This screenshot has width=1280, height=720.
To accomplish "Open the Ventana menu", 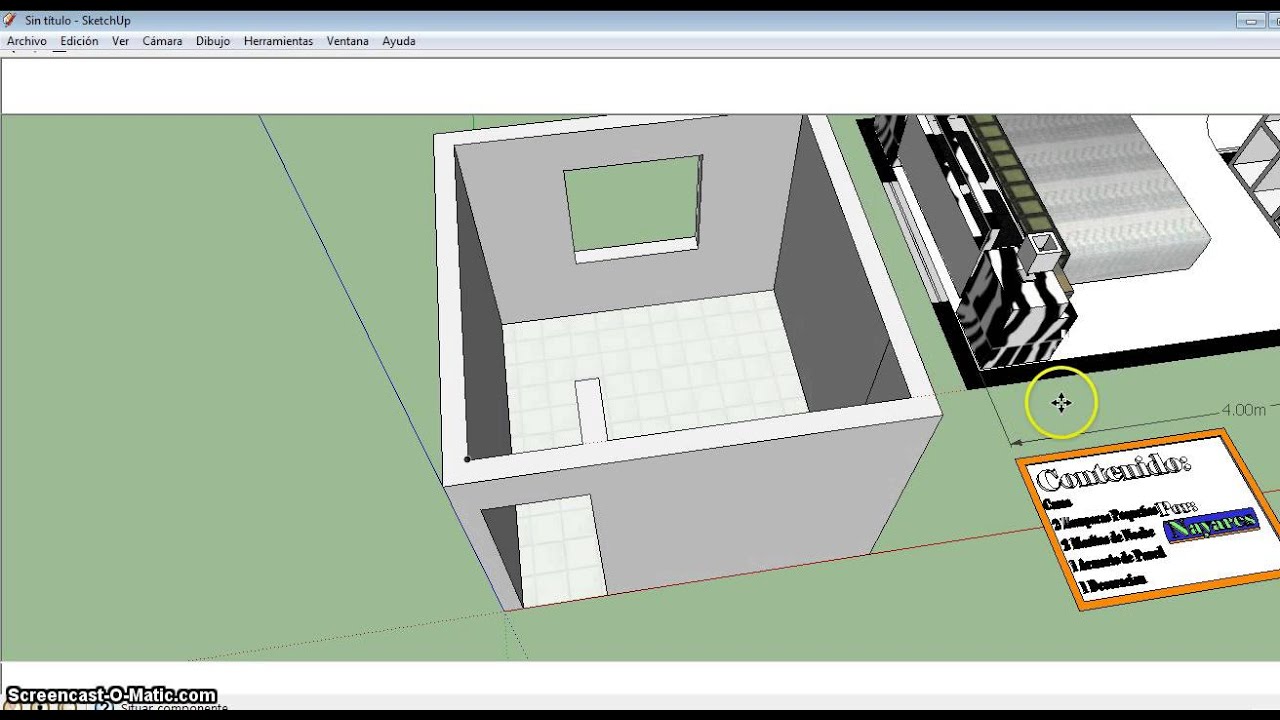I will coord(347,41).
